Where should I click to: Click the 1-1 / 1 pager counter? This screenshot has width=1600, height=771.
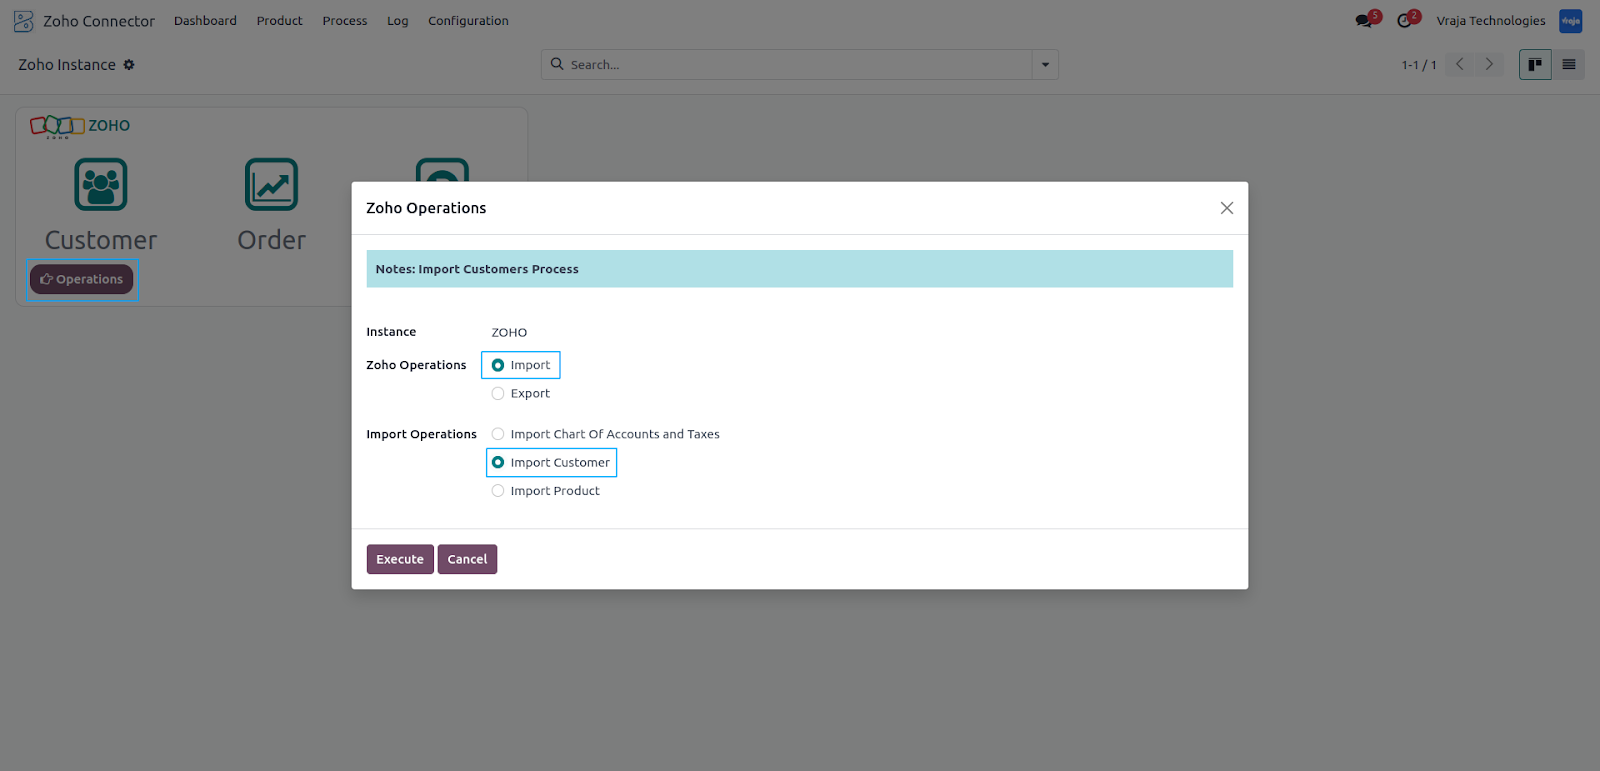click(x=1419, y=65)
